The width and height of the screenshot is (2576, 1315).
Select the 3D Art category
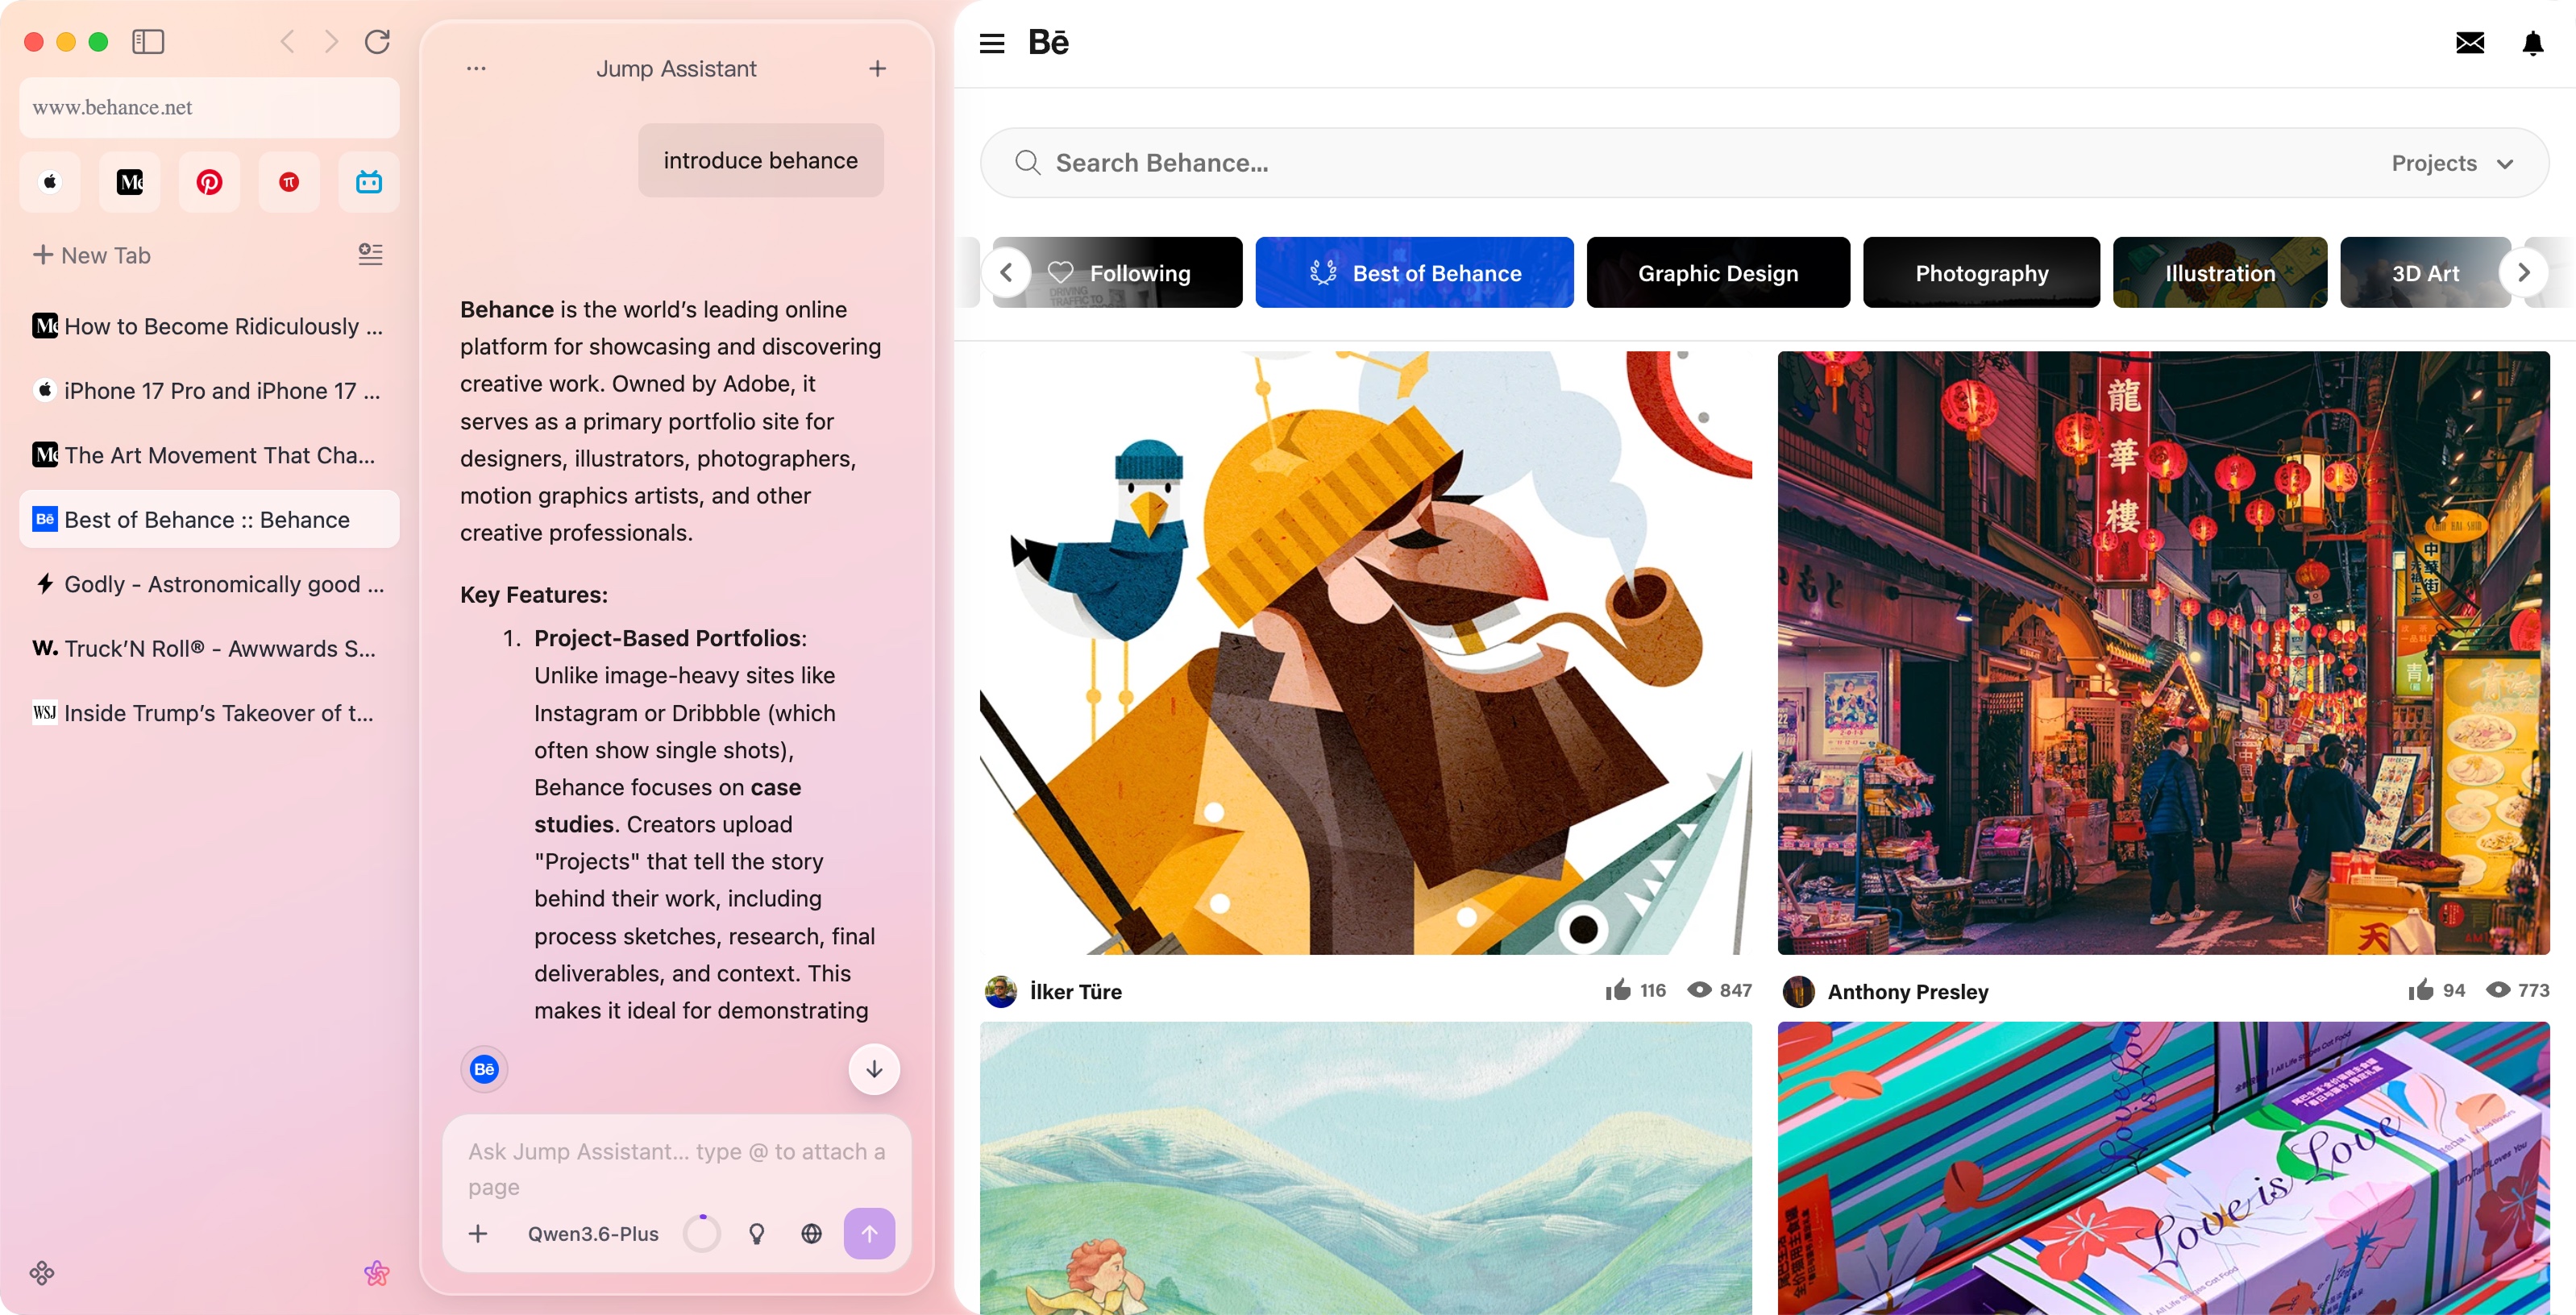pyautogui.click(x=2425, y=272)
